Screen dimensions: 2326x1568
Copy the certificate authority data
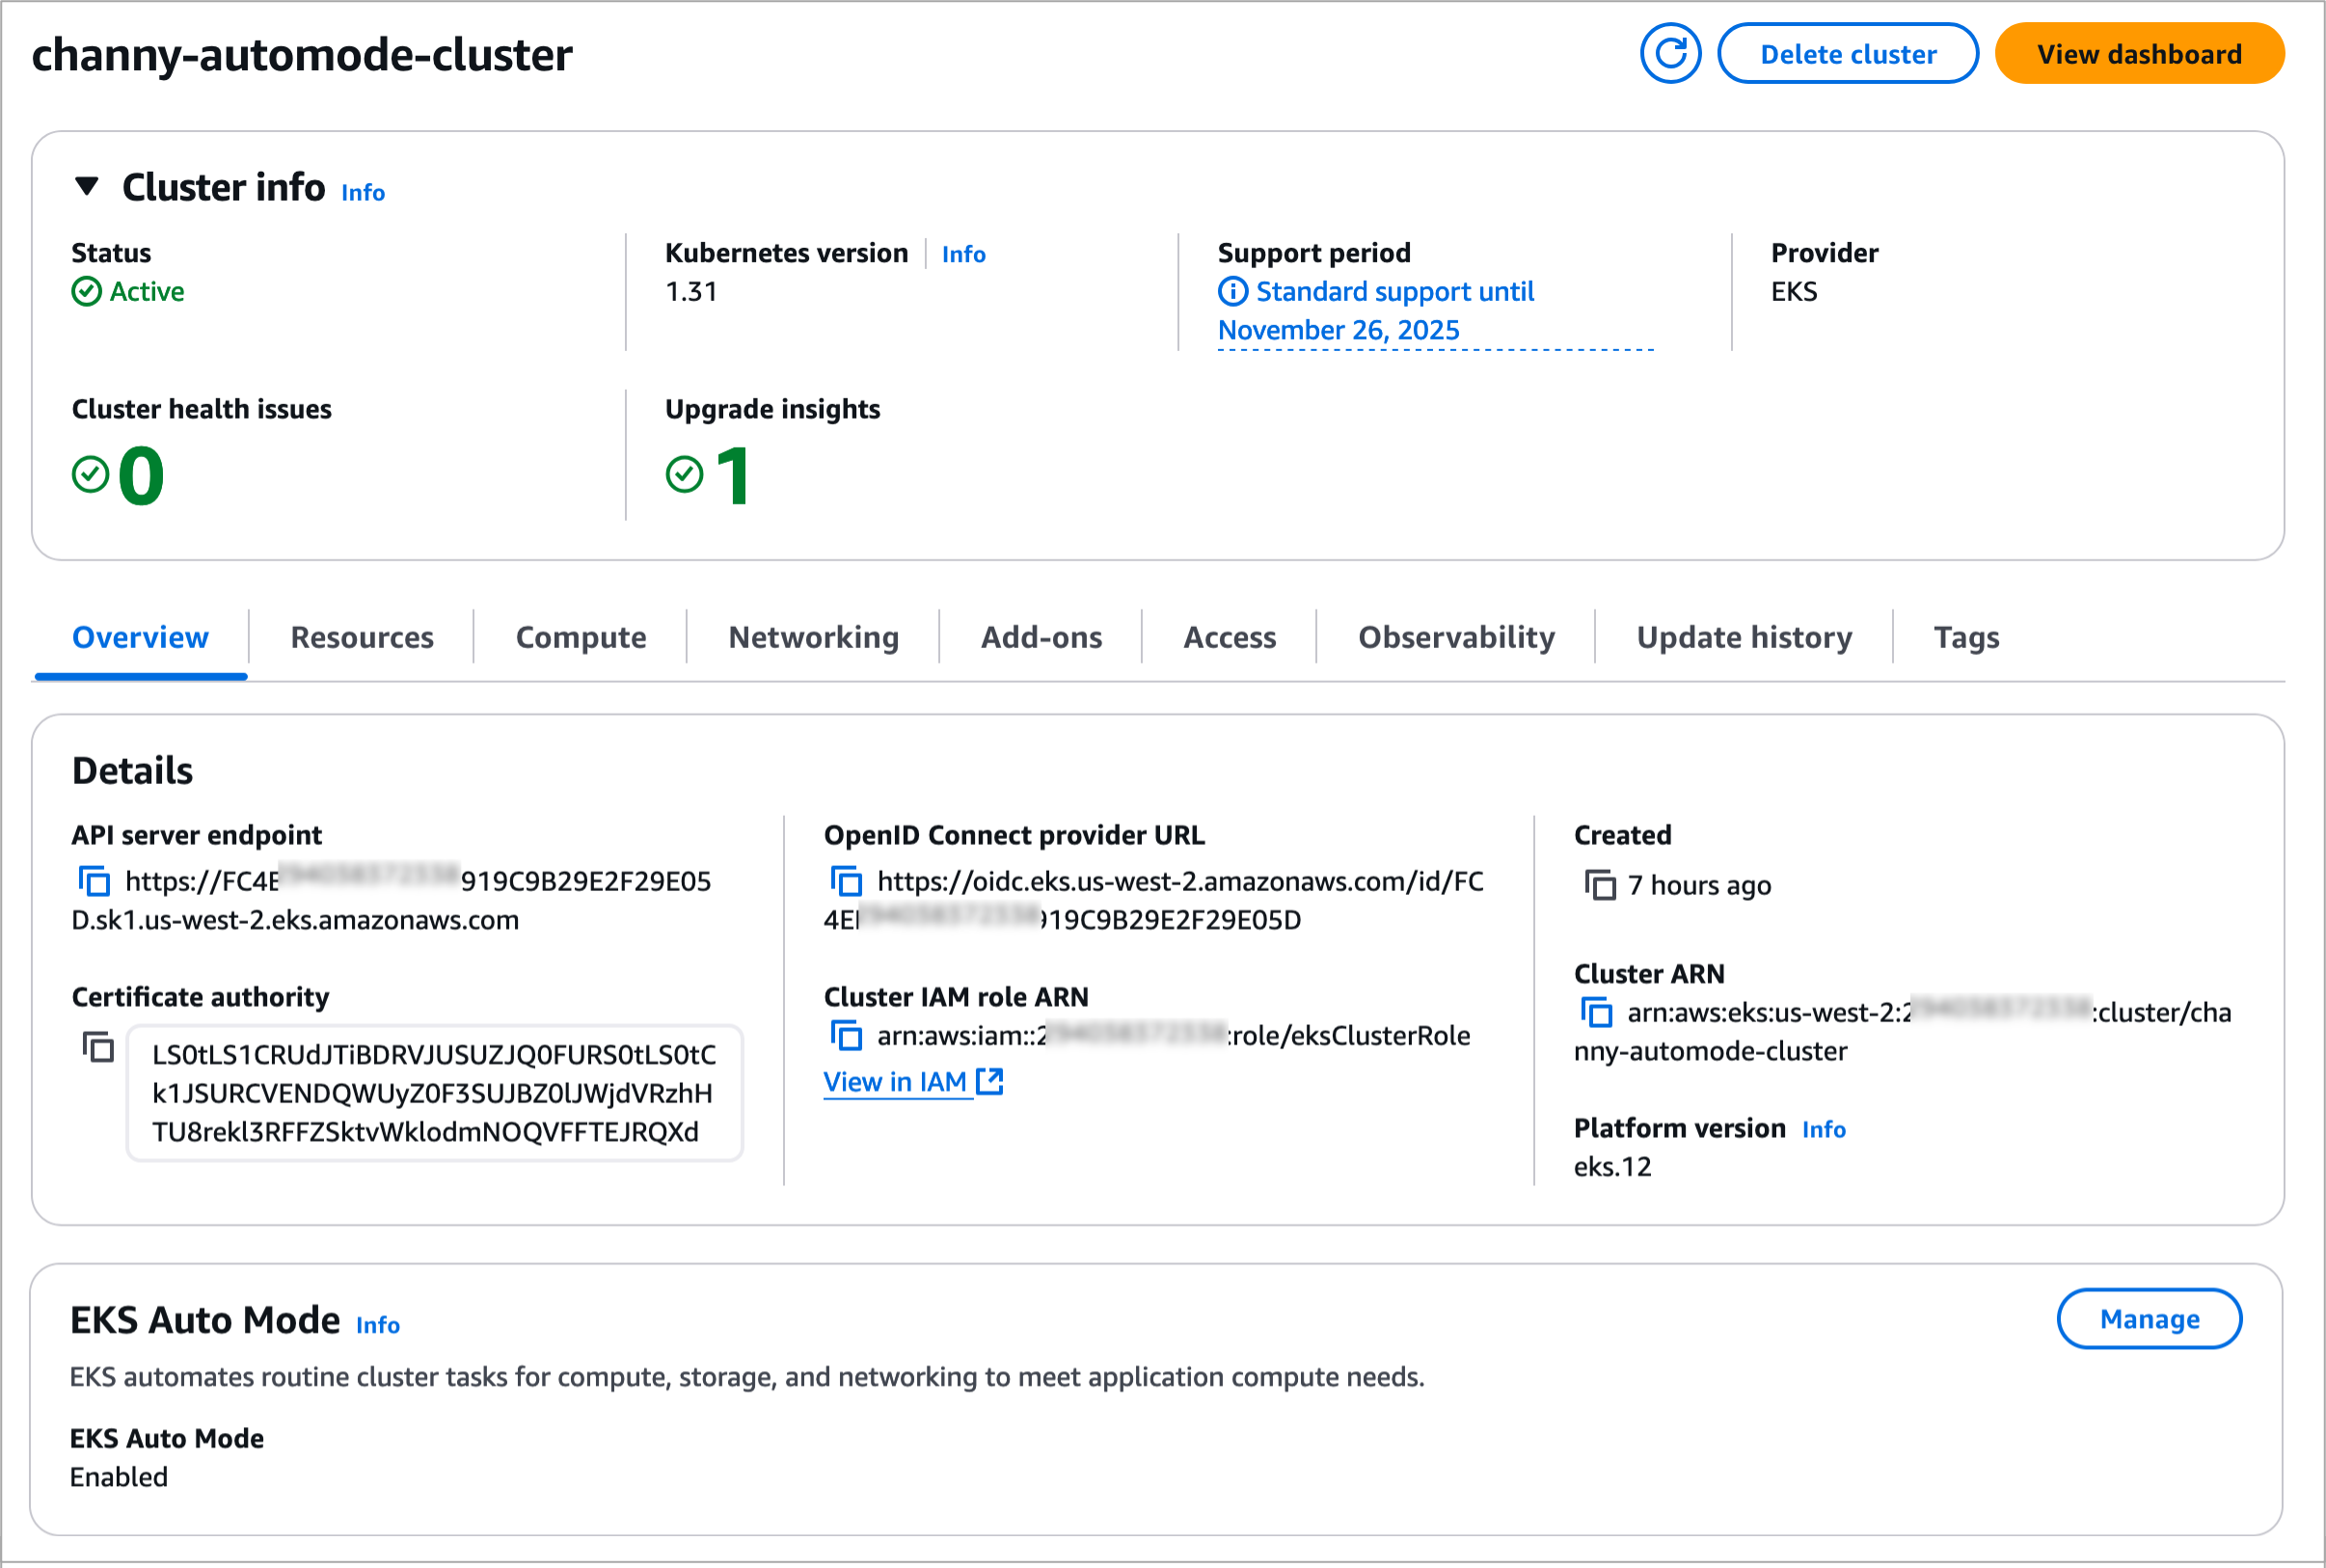pos(98,1047)
